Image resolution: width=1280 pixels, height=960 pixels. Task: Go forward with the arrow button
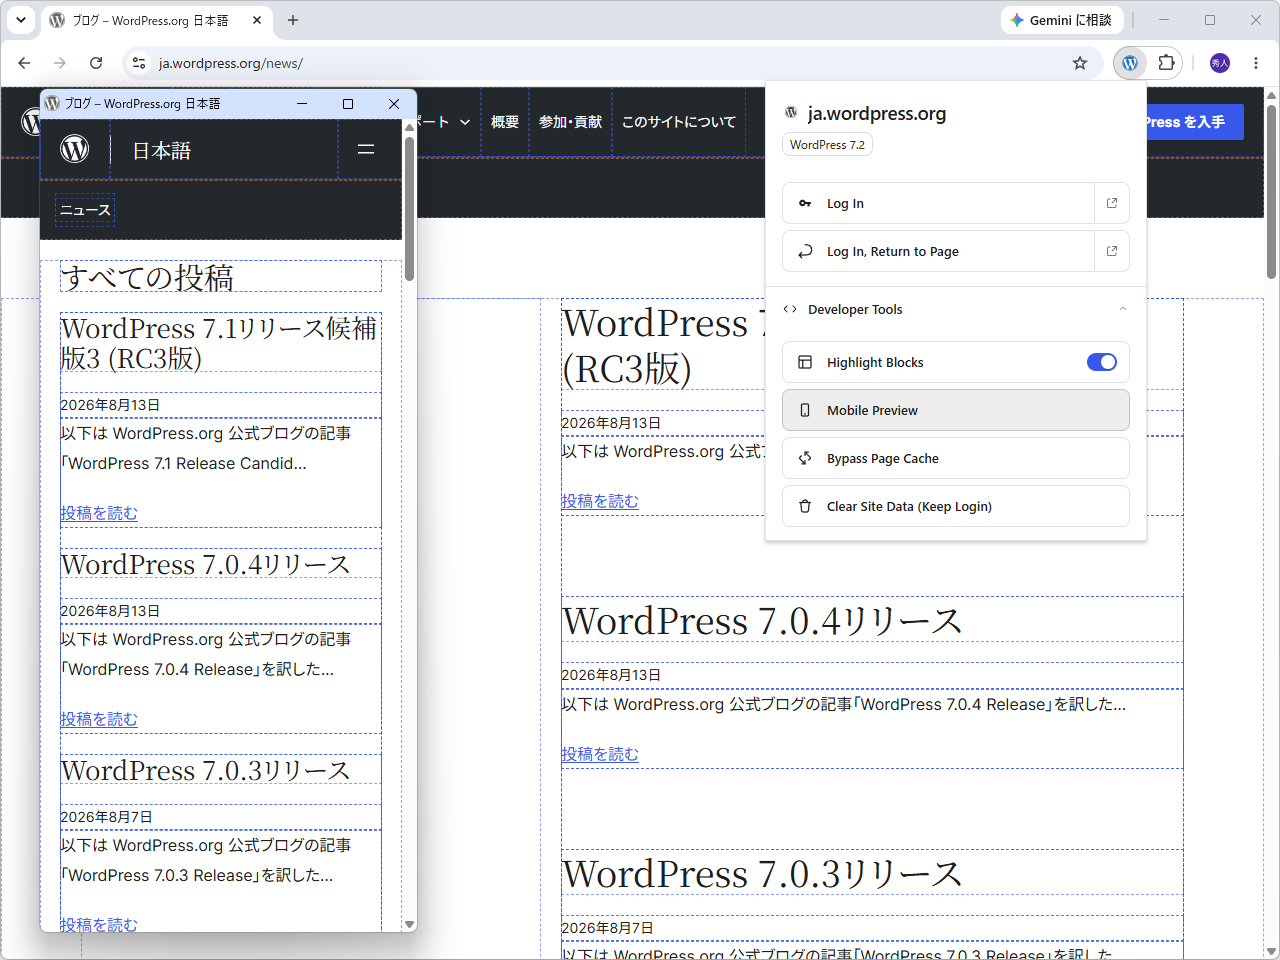[x=60, y=63]
